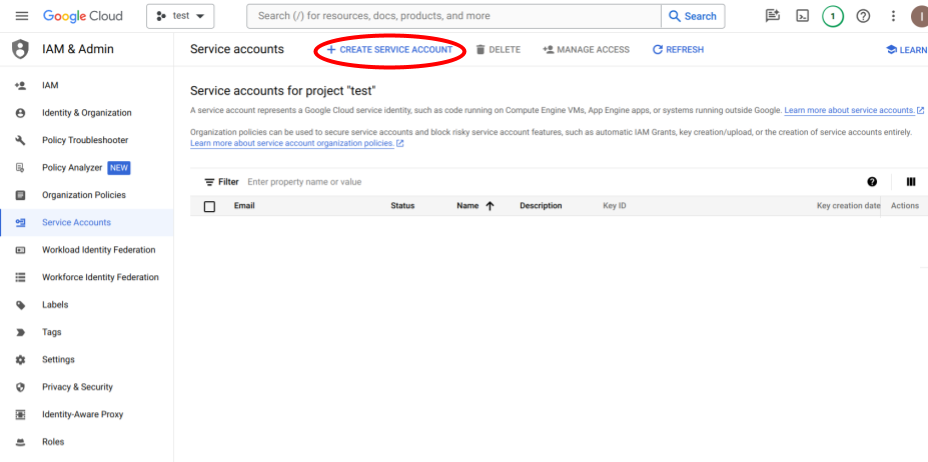Click Create Service Account button
Screen dimensions: 928x462
point(389,50)
